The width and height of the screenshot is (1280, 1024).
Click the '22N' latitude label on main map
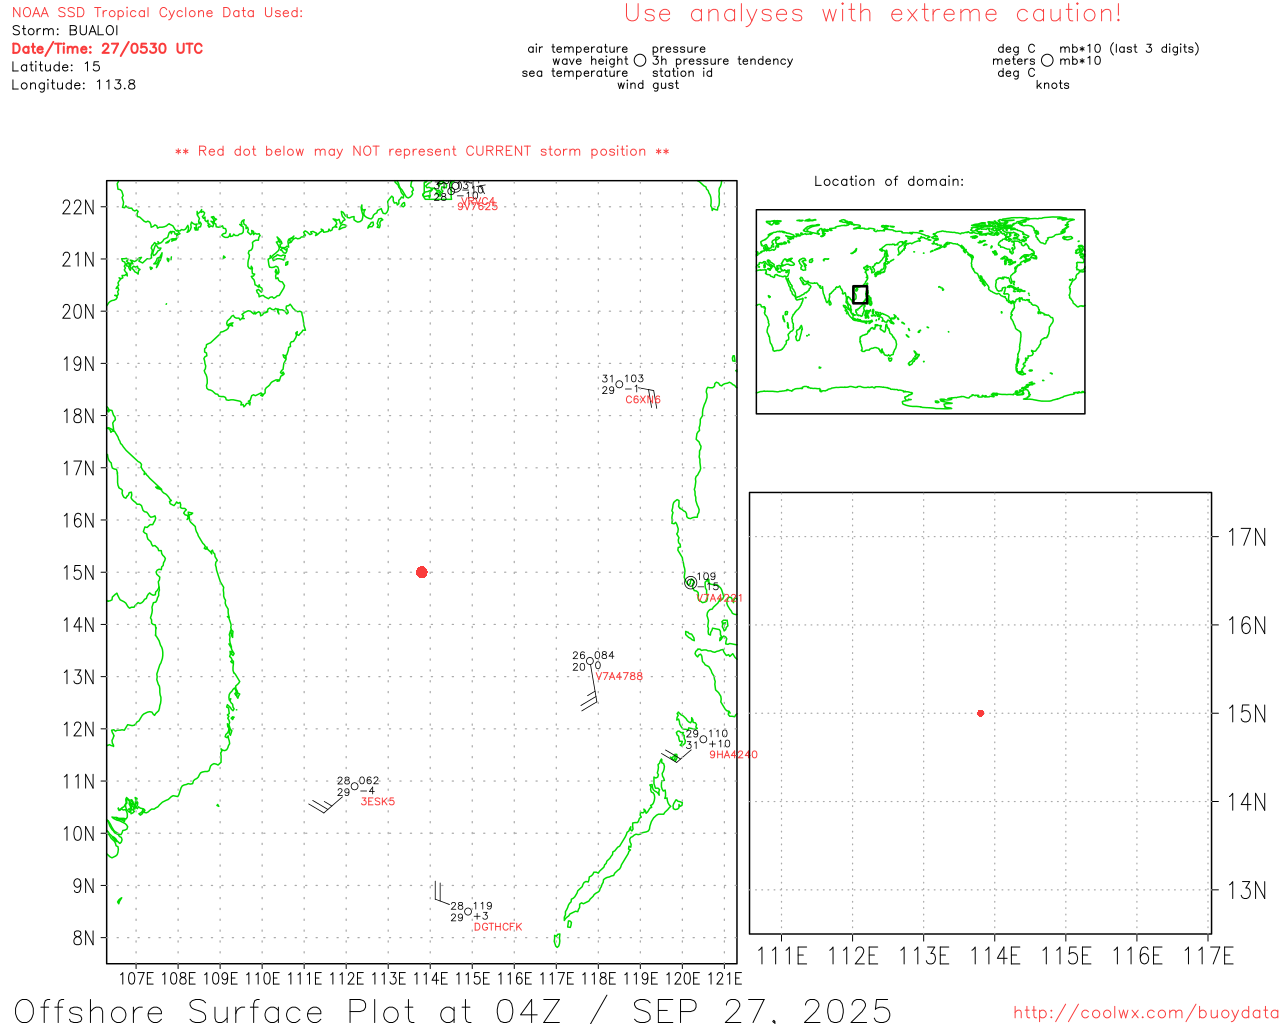pos(79,207)
